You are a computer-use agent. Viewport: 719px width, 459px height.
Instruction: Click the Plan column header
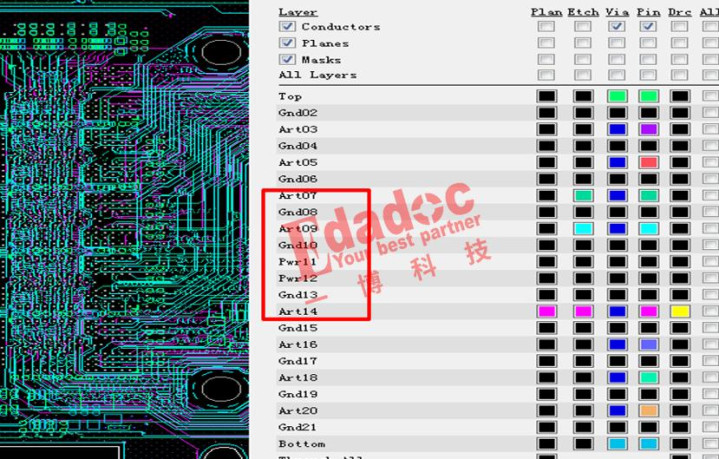547,12
